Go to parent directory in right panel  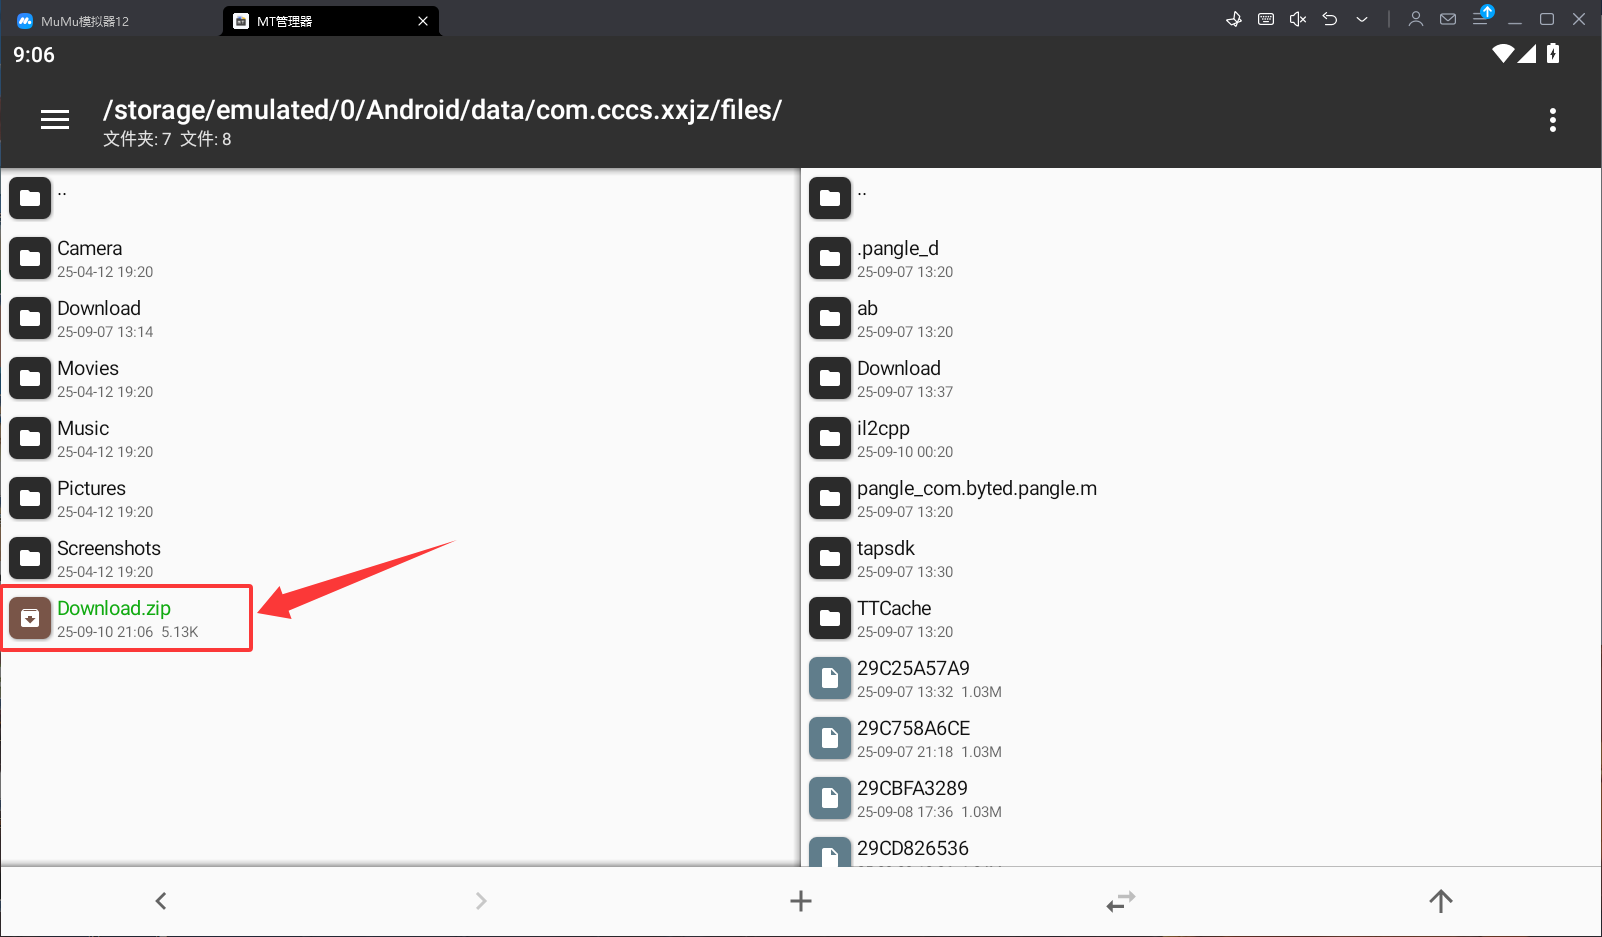point(1202,198)
